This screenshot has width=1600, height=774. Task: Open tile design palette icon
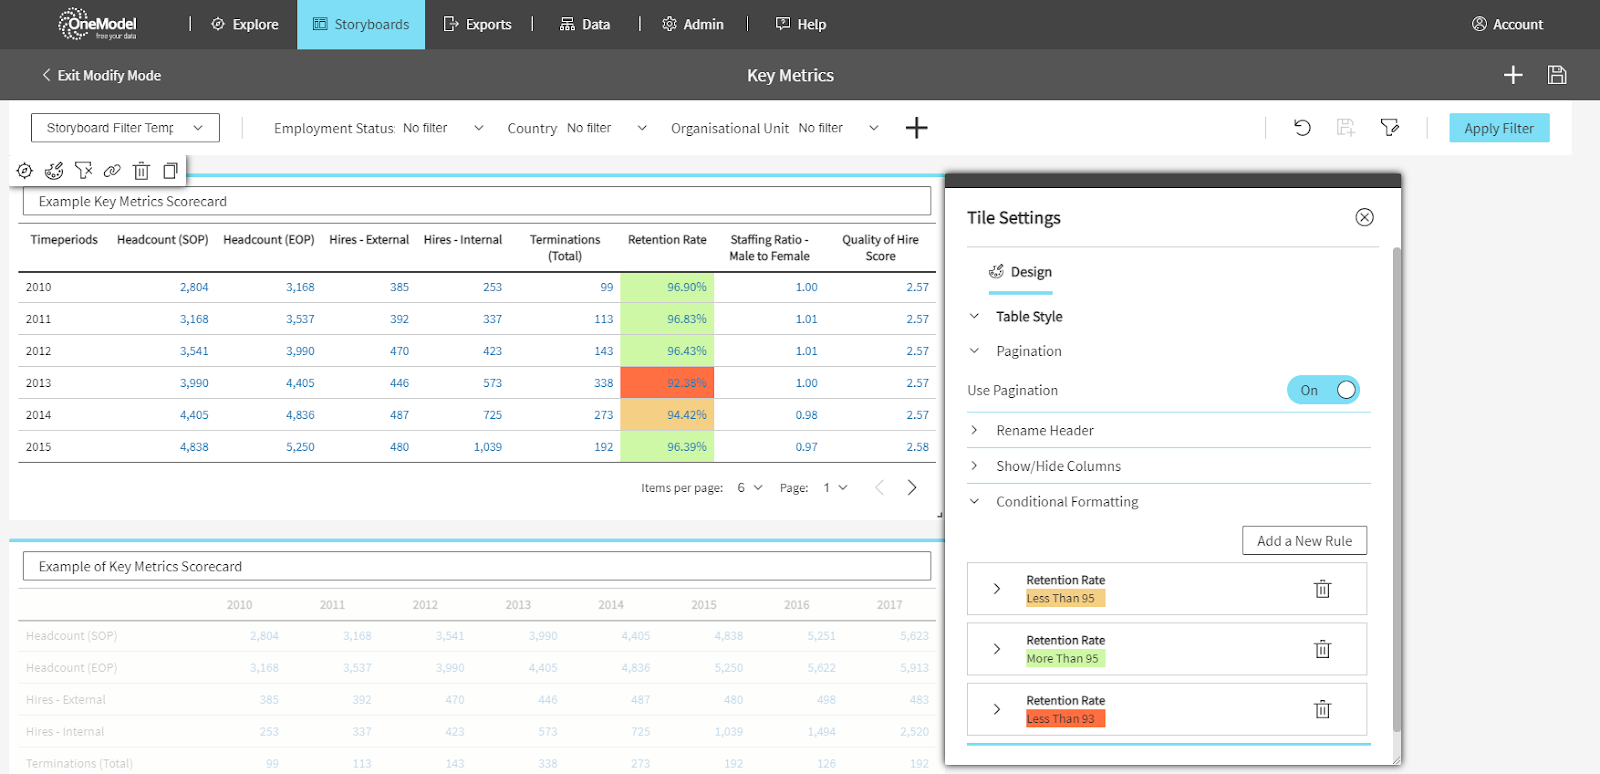click(x=54, y=171)
